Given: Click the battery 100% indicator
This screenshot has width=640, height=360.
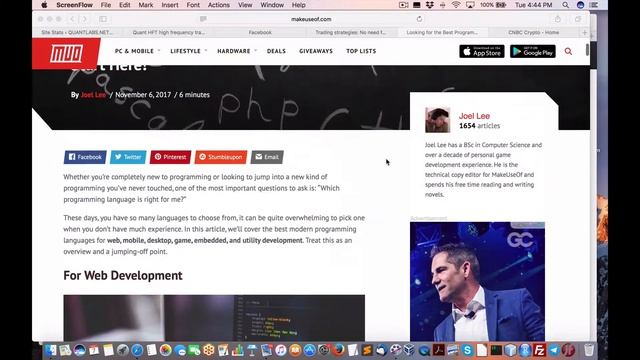Looking at the screenshot, I should click(493, 5).
